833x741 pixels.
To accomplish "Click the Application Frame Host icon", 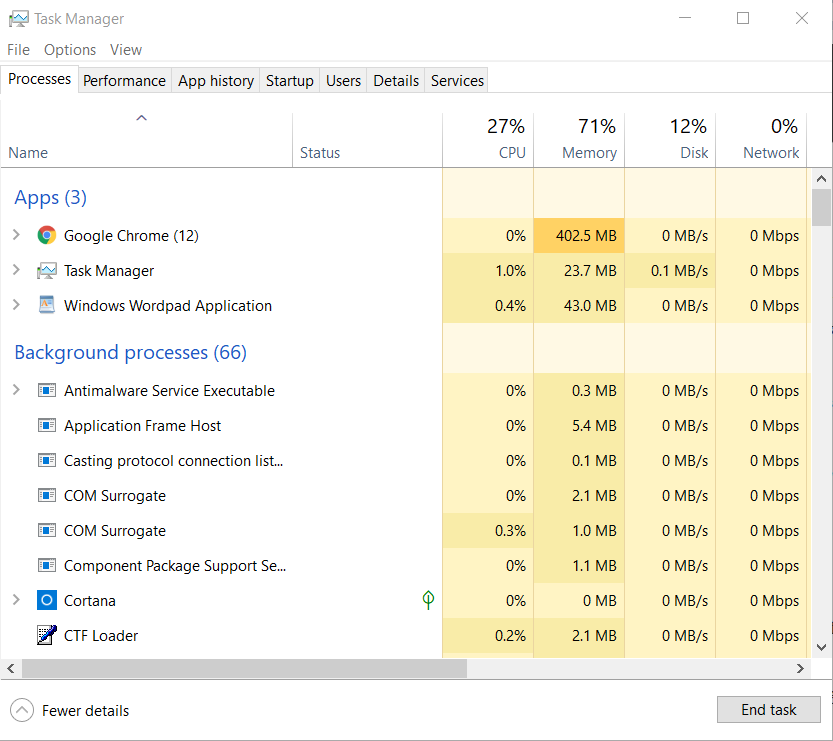I will 47,426.
